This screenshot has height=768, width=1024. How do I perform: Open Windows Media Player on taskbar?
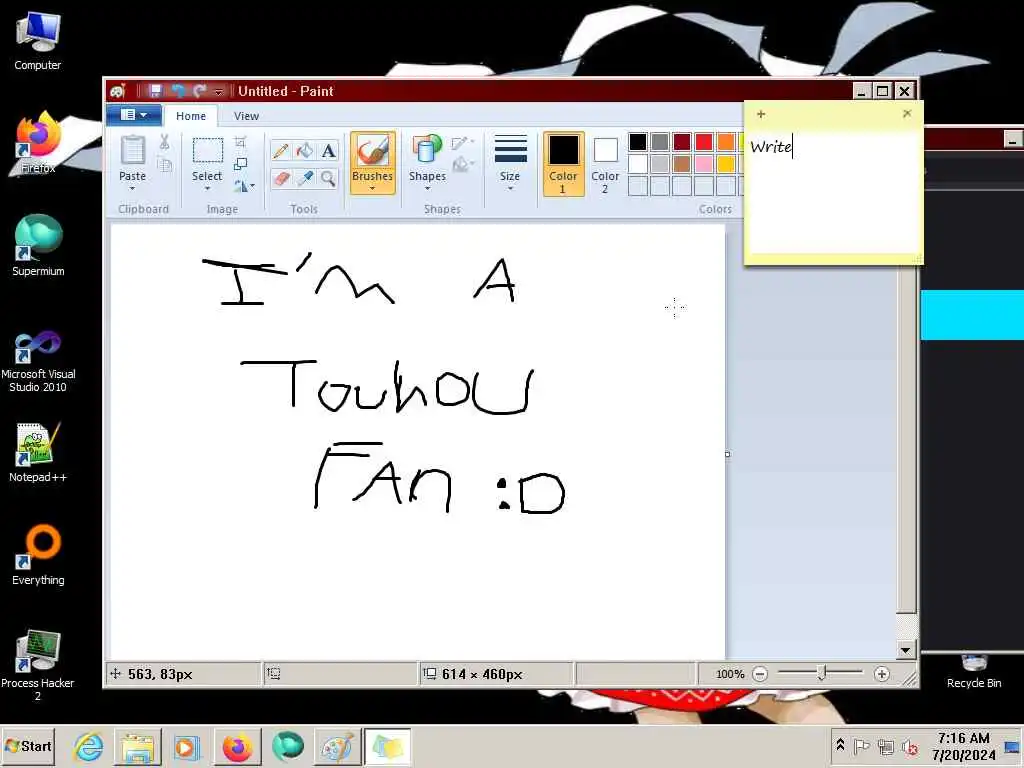coord(185,747)
